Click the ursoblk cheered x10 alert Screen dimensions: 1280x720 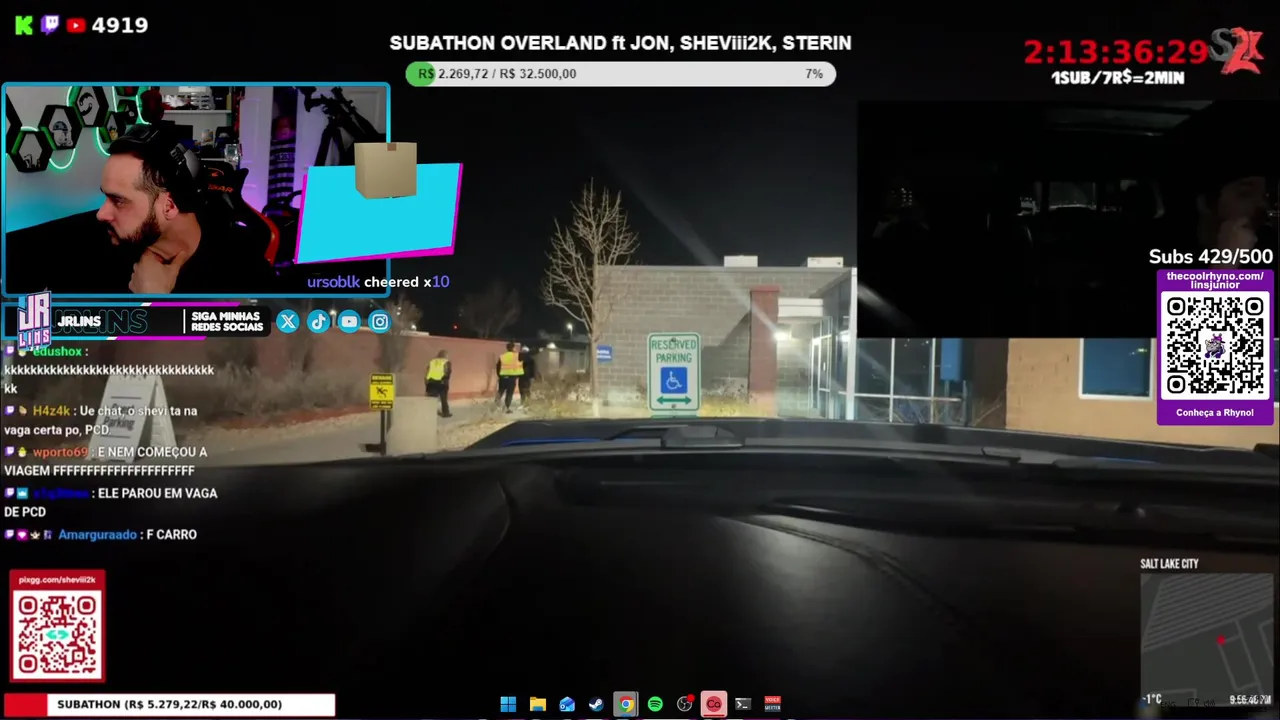click(x=378, y=282)
